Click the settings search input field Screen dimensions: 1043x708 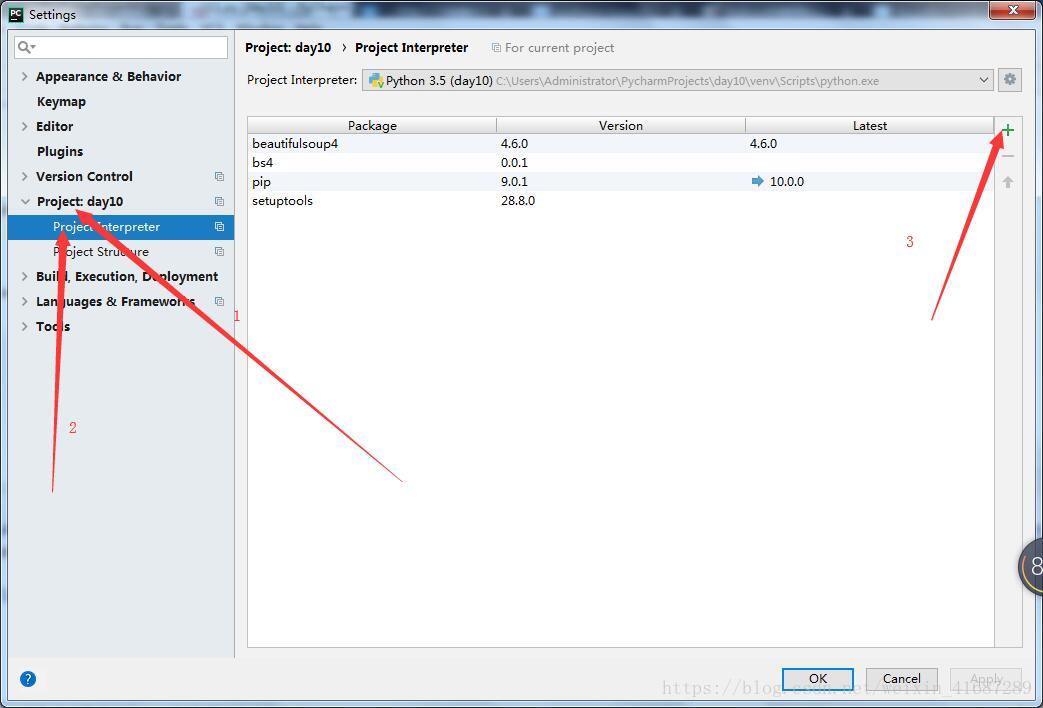point(121,47)
